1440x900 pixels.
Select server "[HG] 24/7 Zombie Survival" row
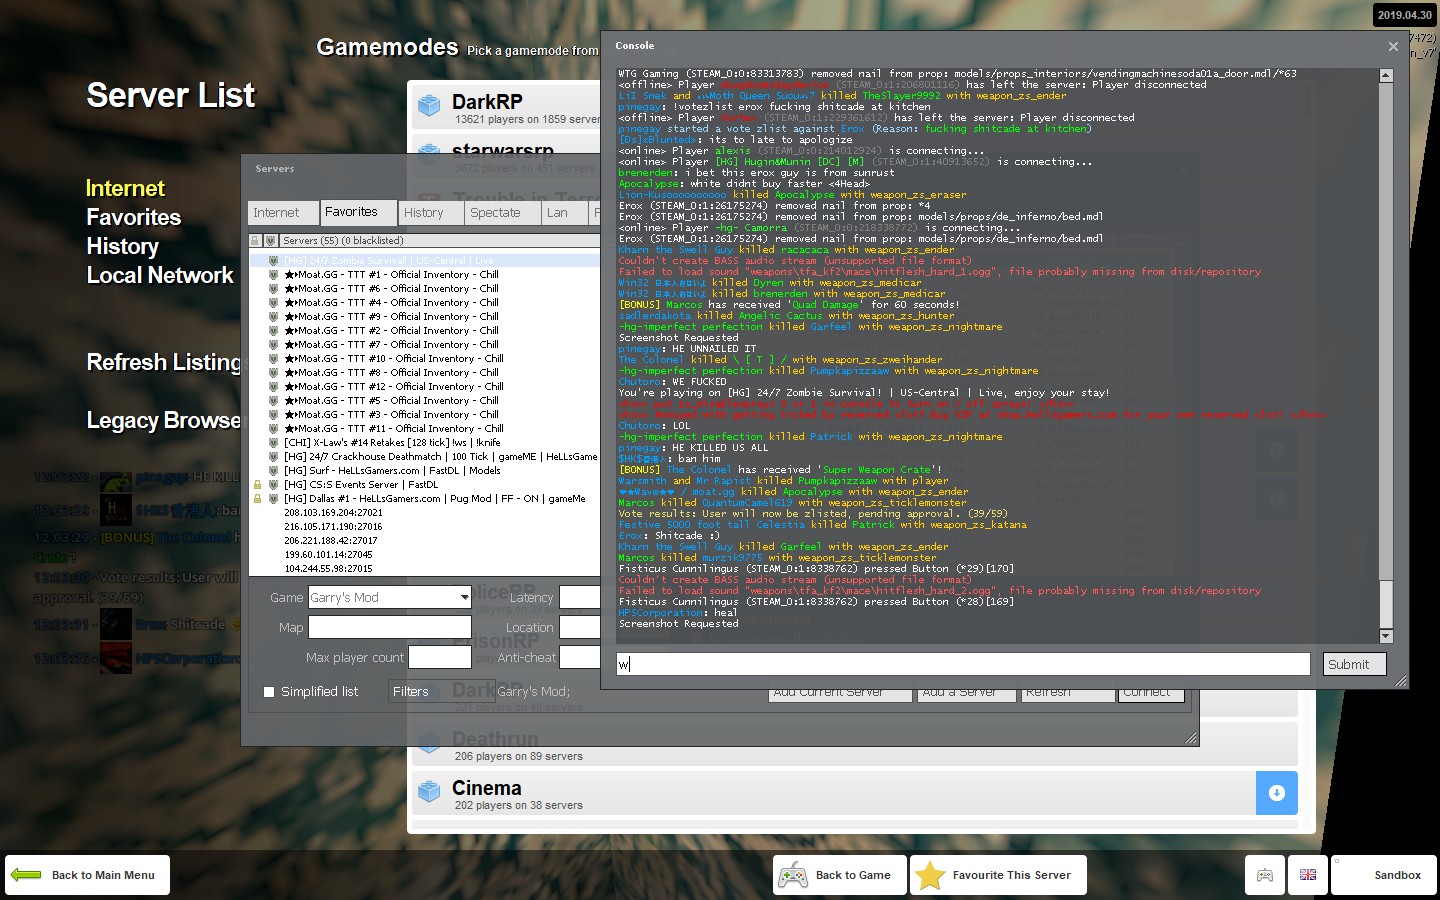(x=425, y=261)
